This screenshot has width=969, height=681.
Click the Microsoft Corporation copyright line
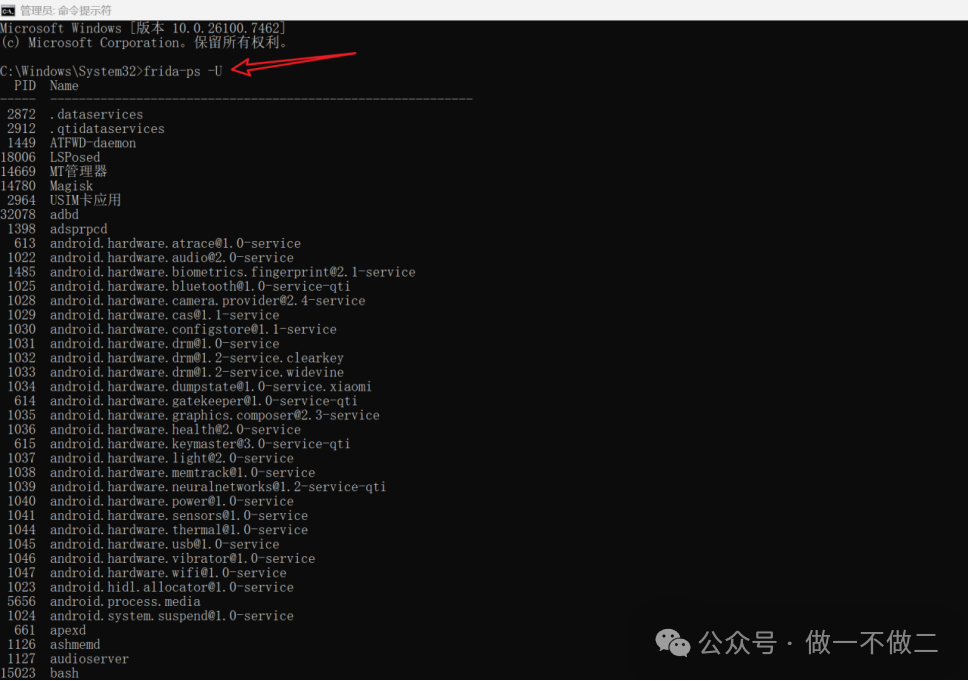(x=143, y=43)
